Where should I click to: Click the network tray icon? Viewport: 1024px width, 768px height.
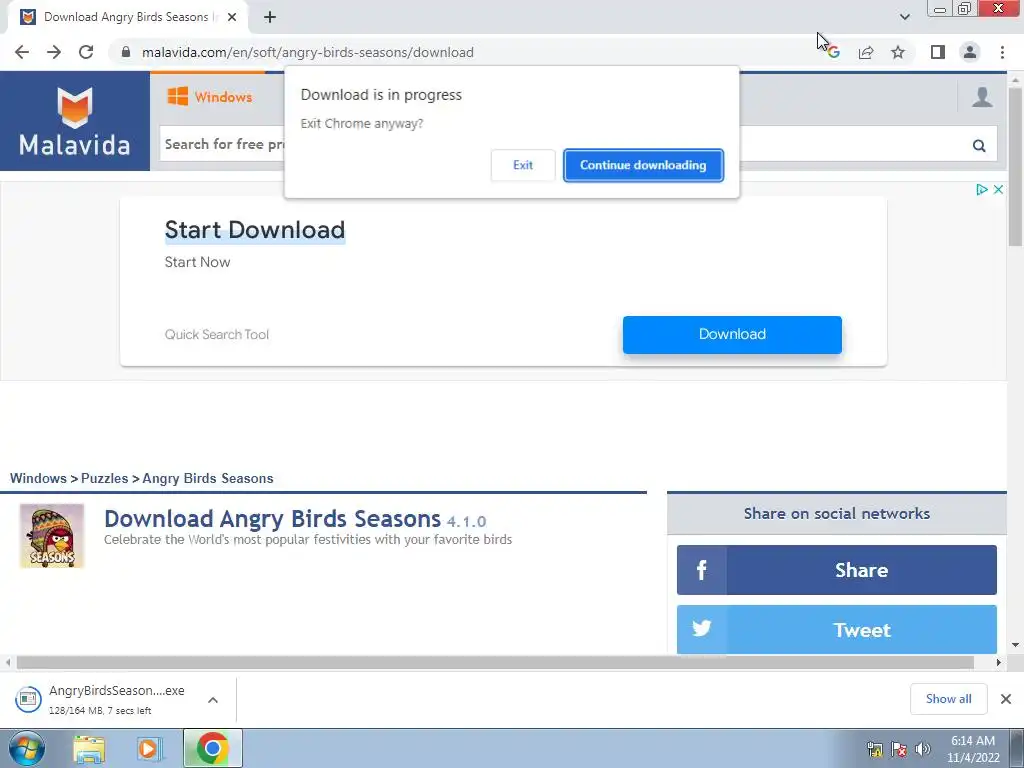pos(874,749)
